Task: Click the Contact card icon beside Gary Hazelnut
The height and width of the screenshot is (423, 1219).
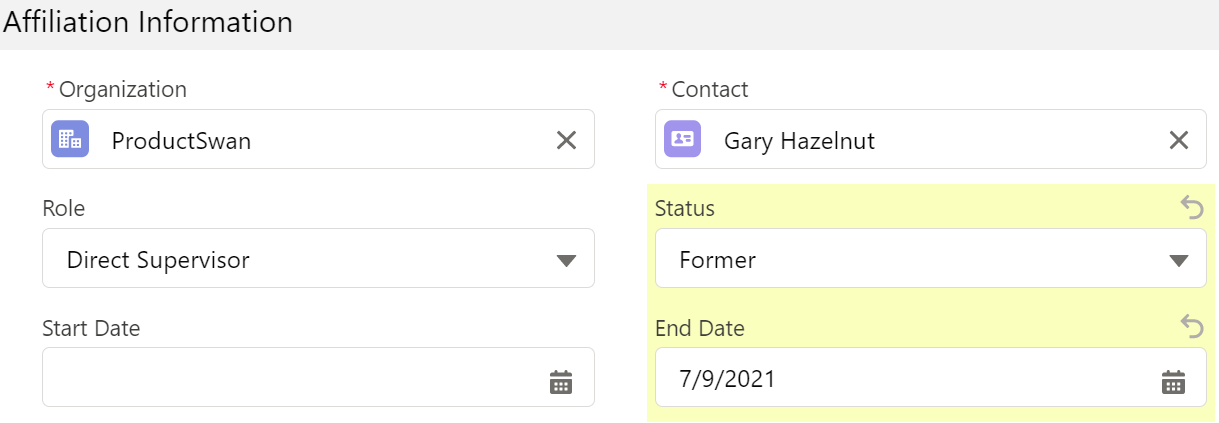Action: [683, 140]
